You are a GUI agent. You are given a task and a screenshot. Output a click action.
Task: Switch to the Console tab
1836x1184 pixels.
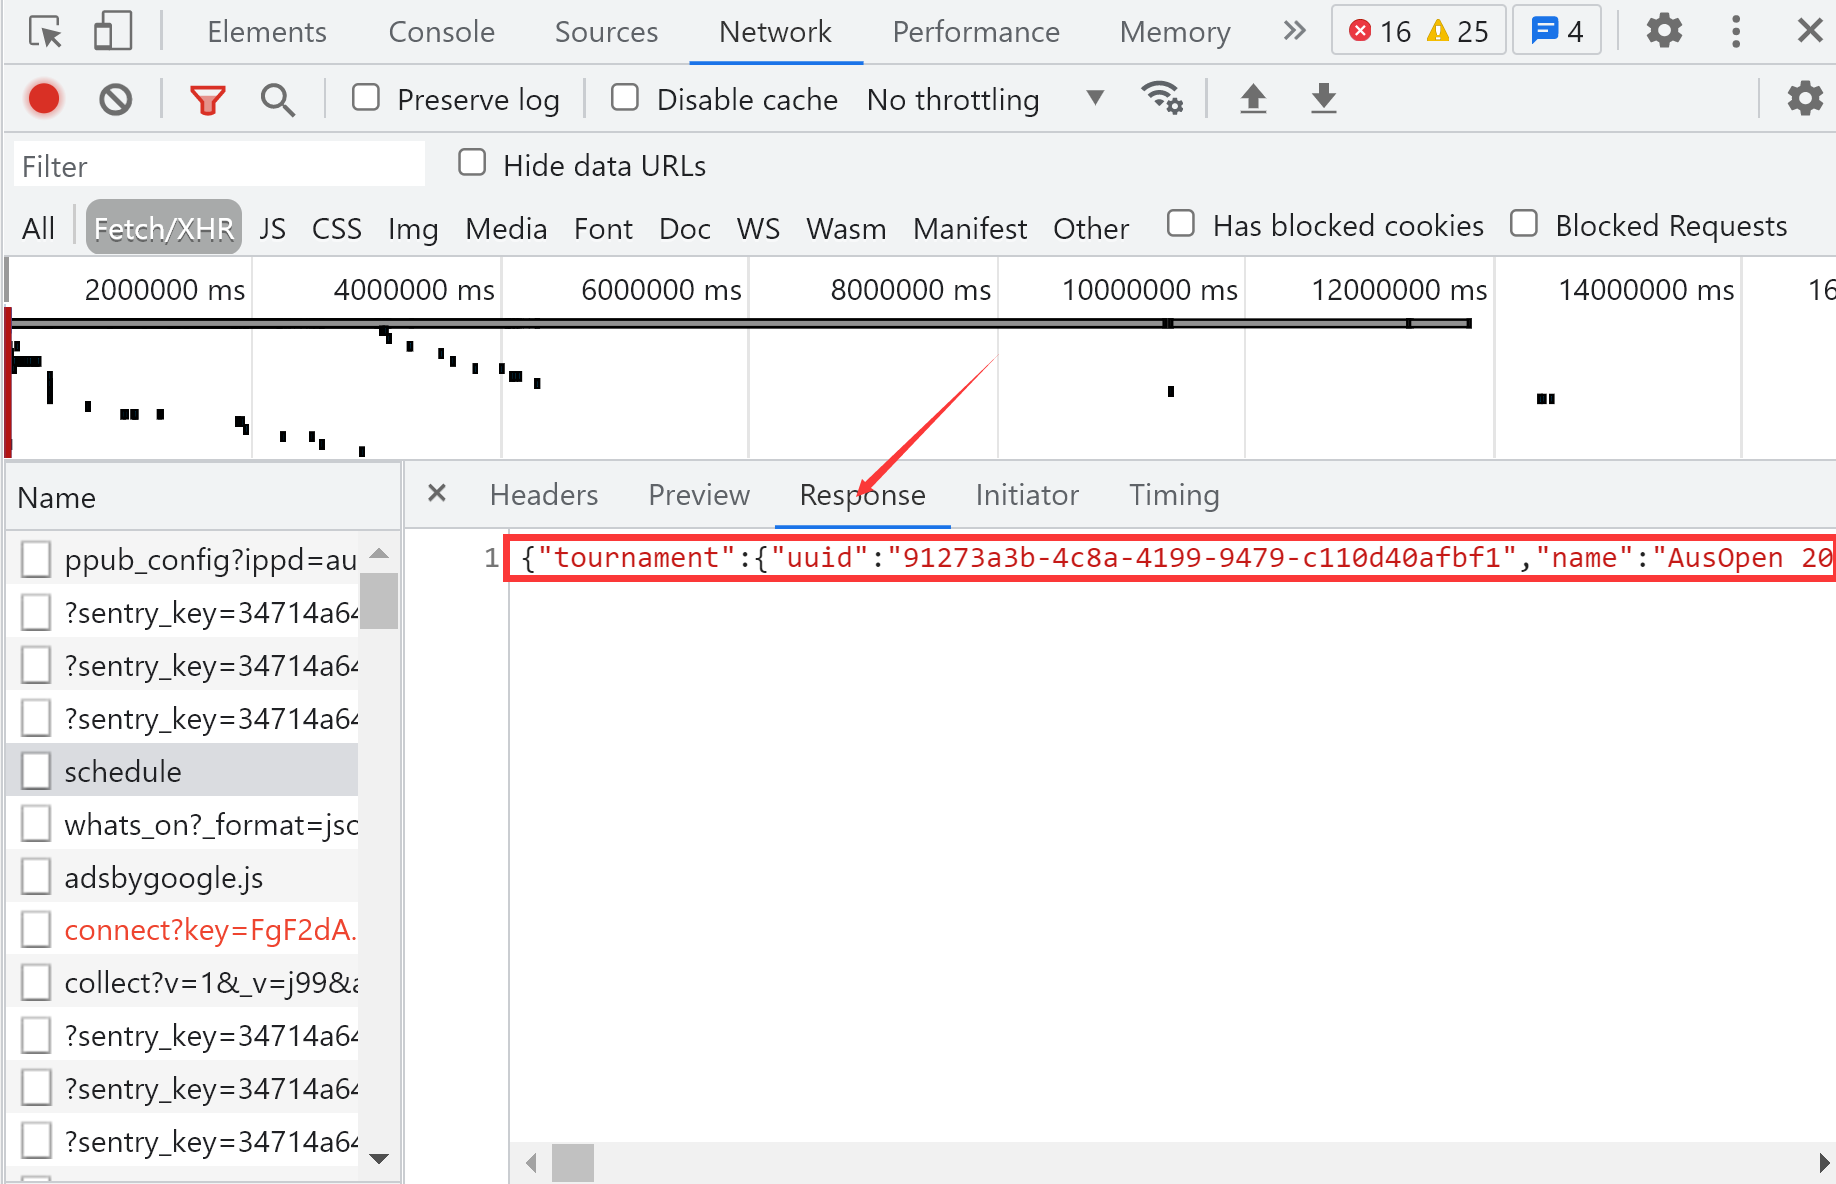coord(442,32)
